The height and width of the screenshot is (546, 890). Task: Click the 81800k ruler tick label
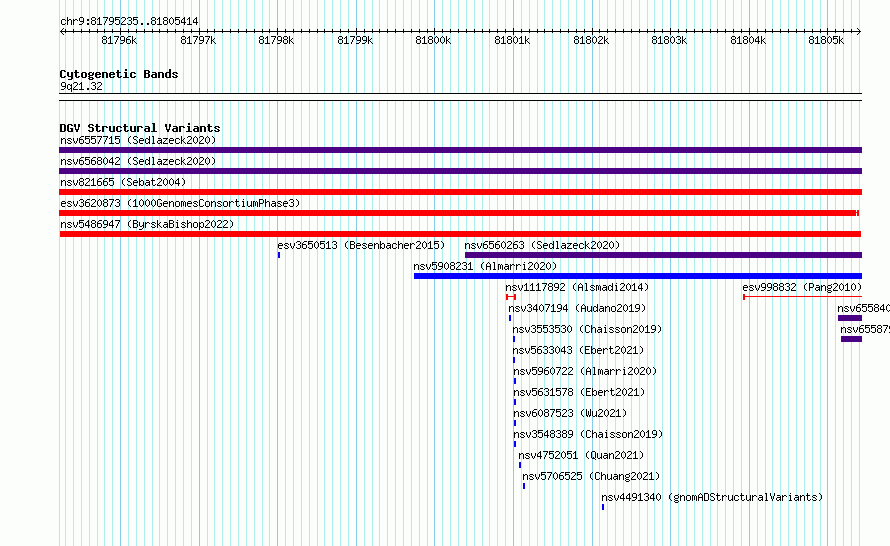pyautogui.click(x=433, y=40)
